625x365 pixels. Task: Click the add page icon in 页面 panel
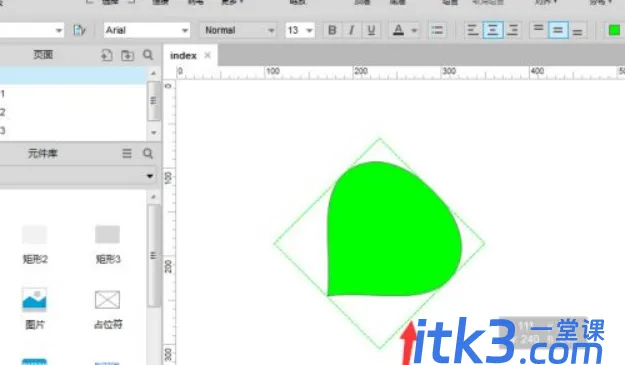coord(106,55)
